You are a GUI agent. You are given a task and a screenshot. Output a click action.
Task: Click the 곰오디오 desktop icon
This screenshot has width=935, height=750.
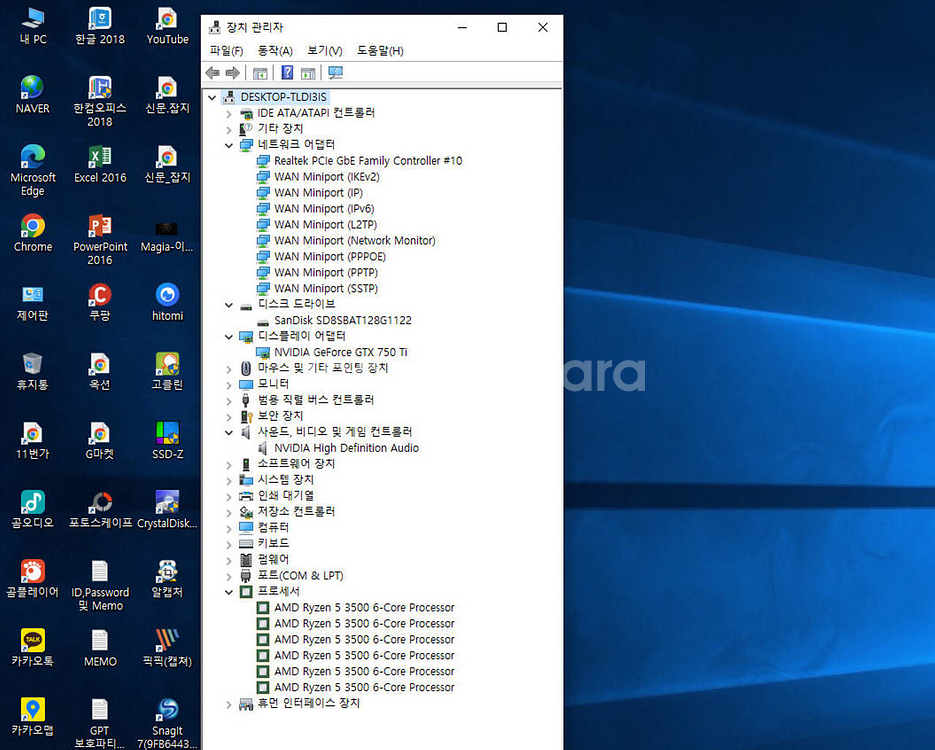[32, 510]
